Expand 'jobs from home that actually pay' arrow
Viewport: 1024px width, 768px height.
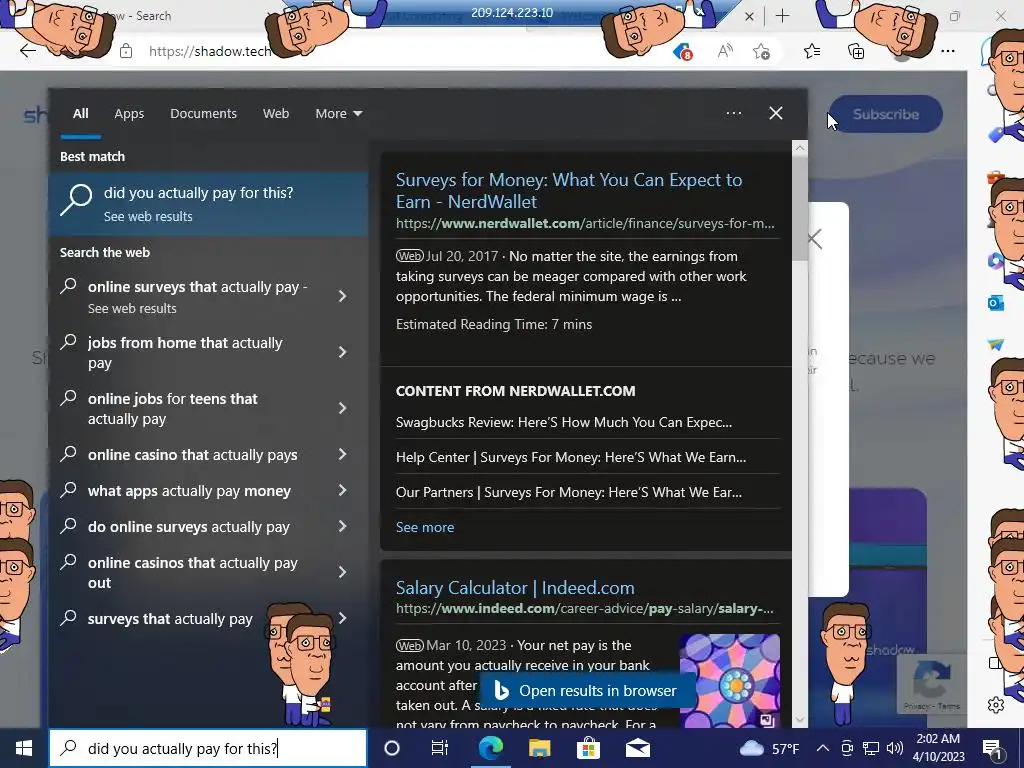342,353
